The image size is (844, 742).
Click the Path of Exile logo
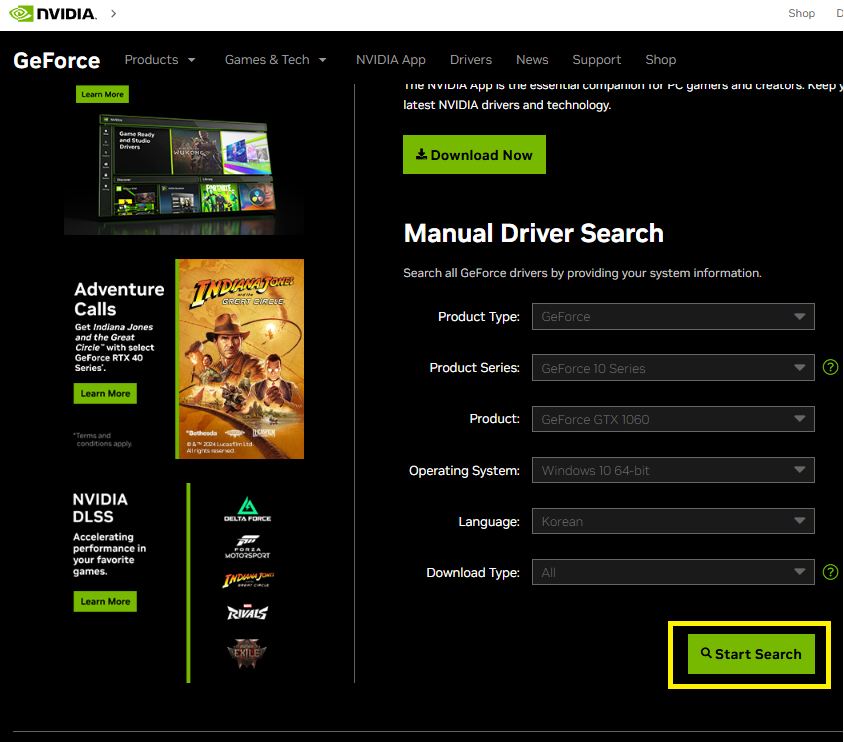click(247, 653)
